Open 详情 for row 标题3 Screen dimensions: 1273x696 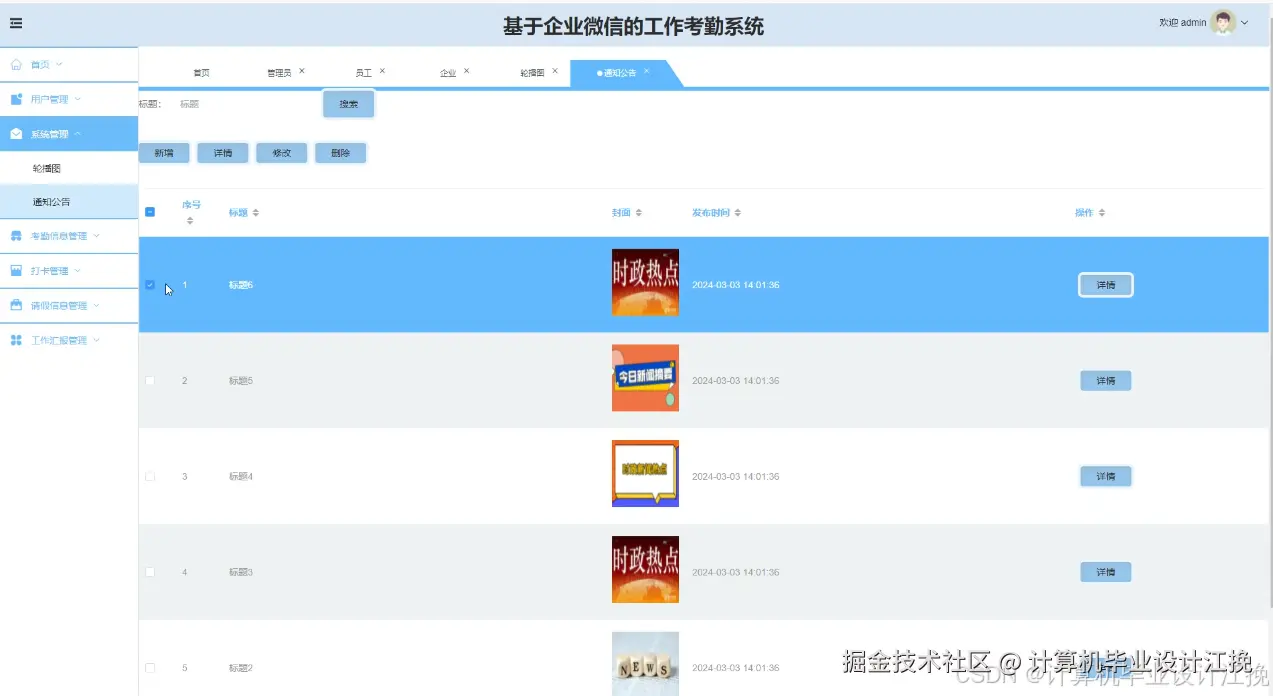(x=1105, y=572)
